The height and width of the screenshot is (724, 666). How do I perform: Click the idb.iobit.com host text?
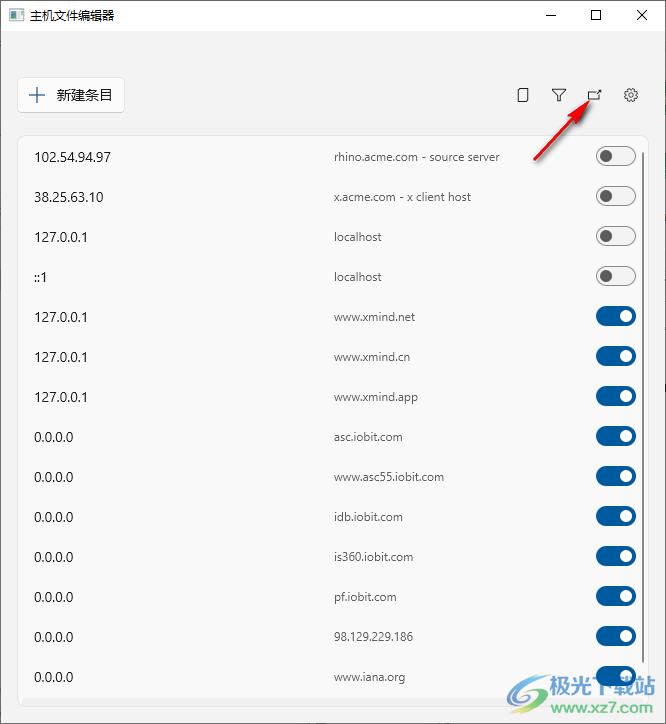pos(368,517)
